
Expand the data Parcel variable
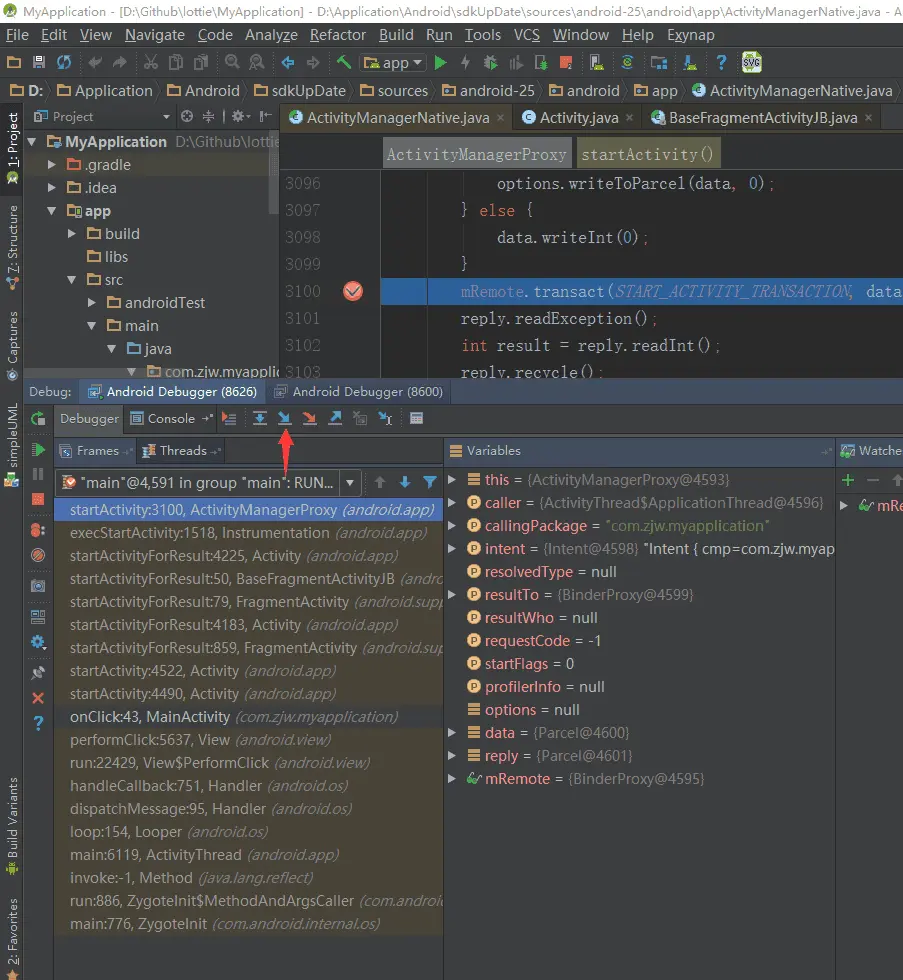(x=452, y=732)
